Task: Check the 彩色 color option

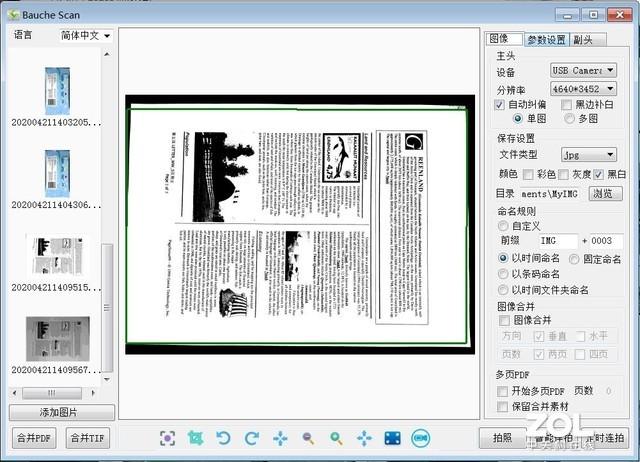Action: tap(528, 175)
